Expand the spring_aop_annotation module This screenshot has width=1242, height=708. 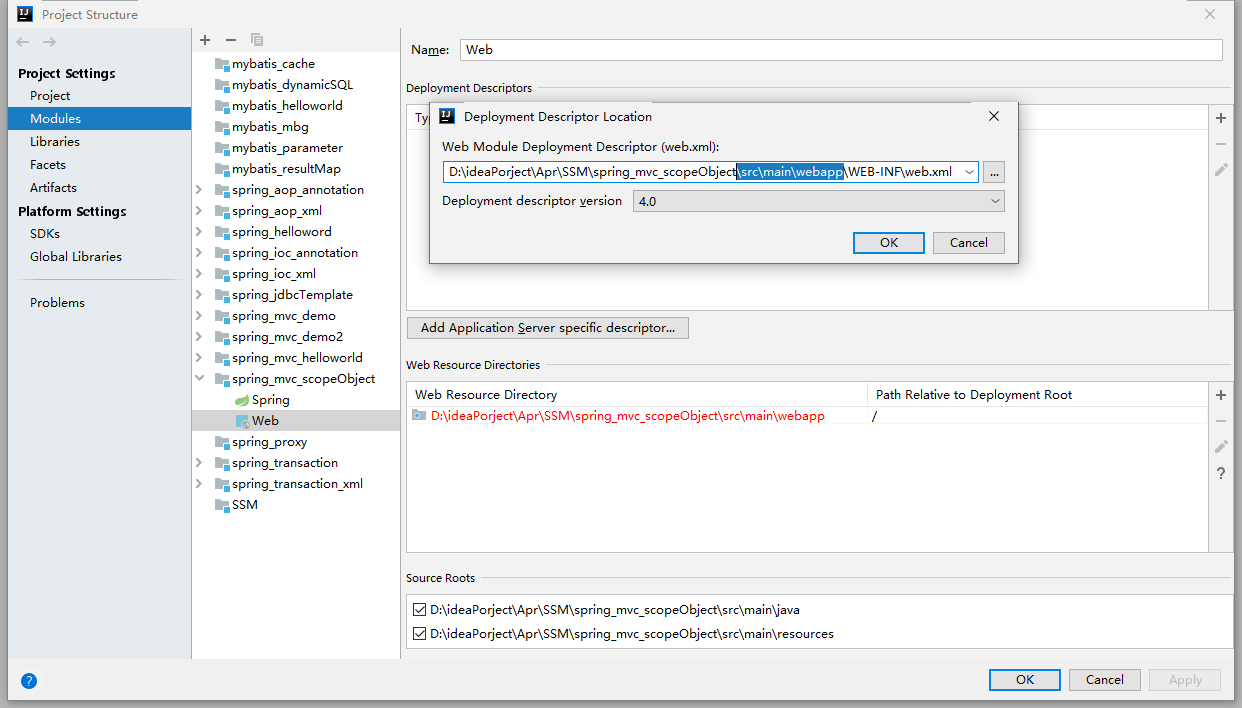tap(199, 190)
